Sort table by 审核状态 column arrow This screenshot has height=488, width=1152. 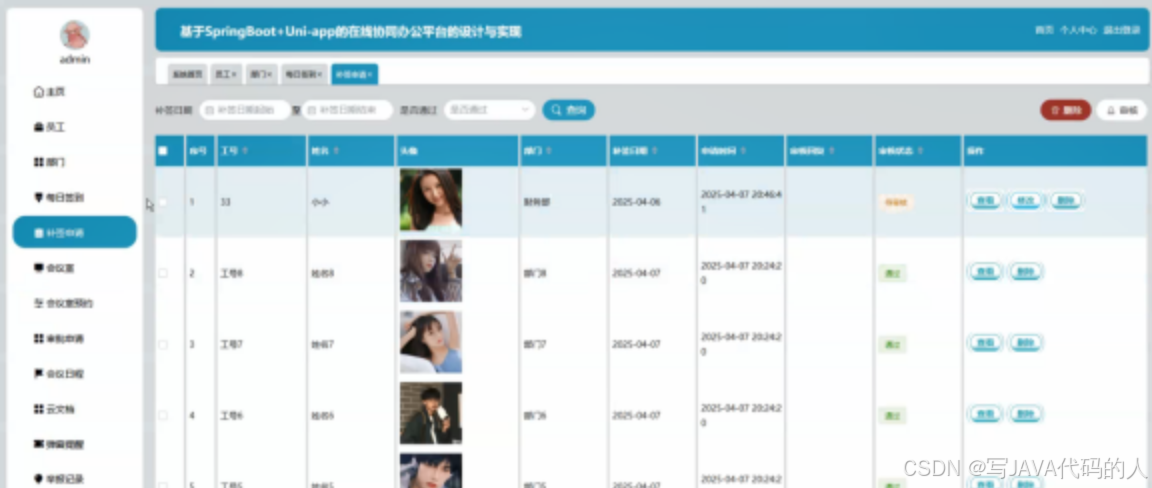pos(919,151)
